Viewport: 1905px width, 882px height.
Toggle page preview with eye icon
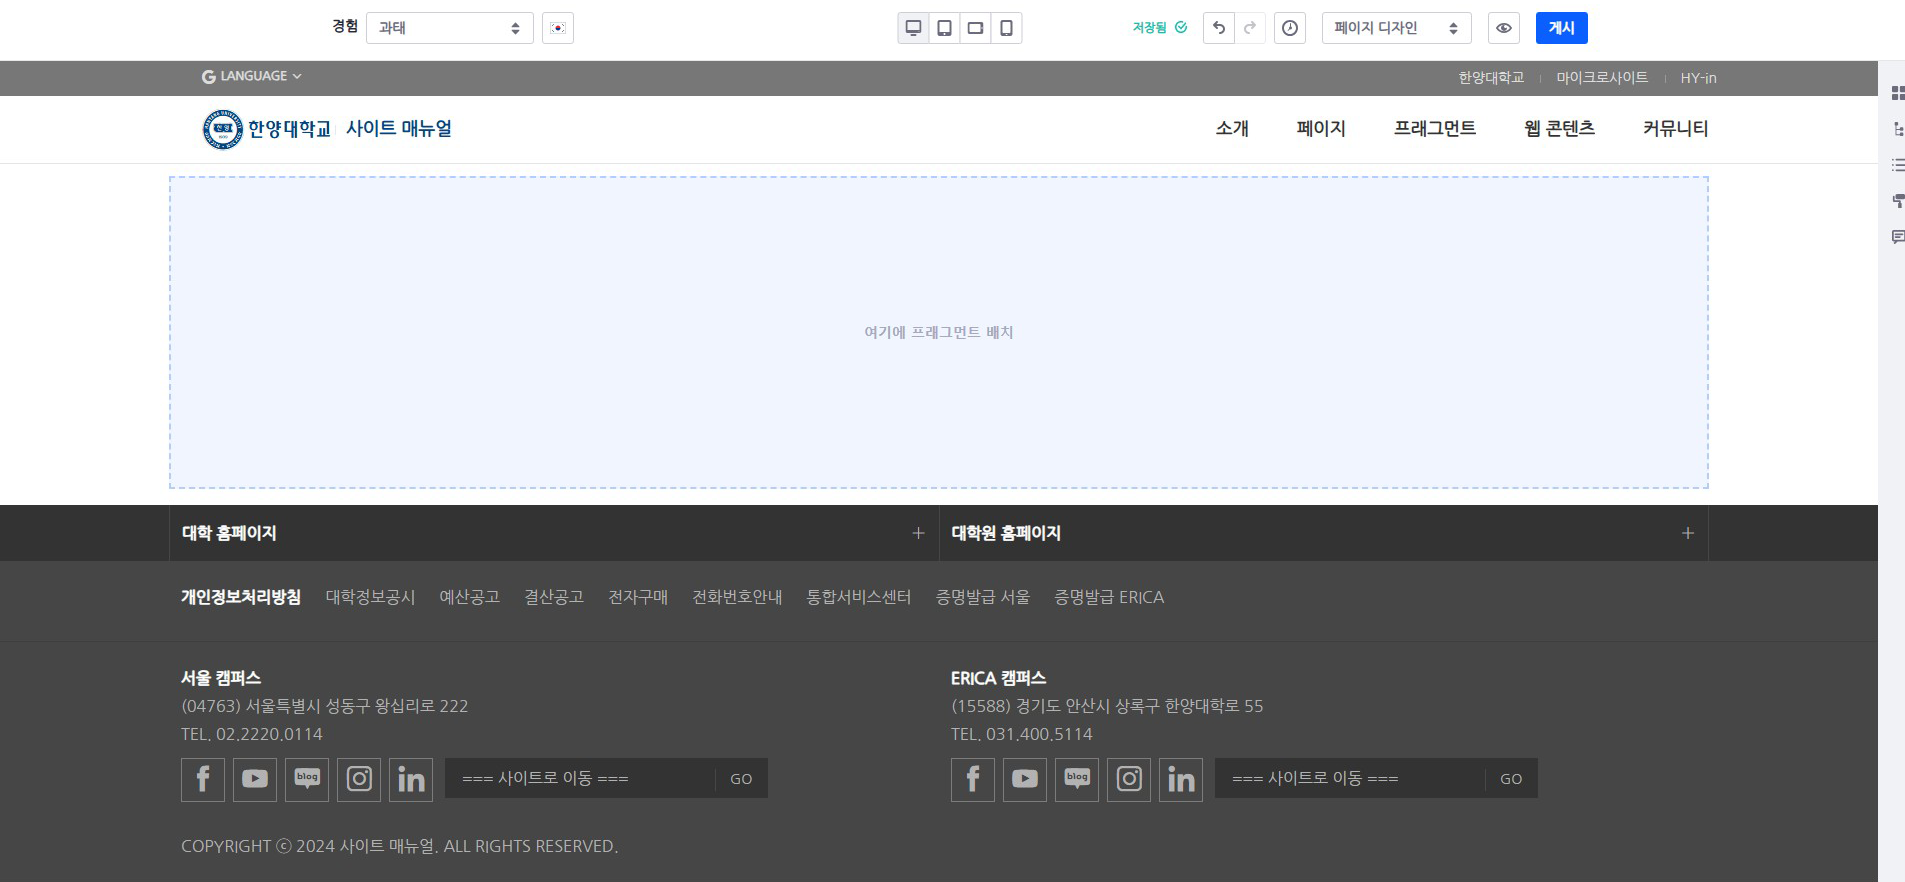pos(1503,28)
